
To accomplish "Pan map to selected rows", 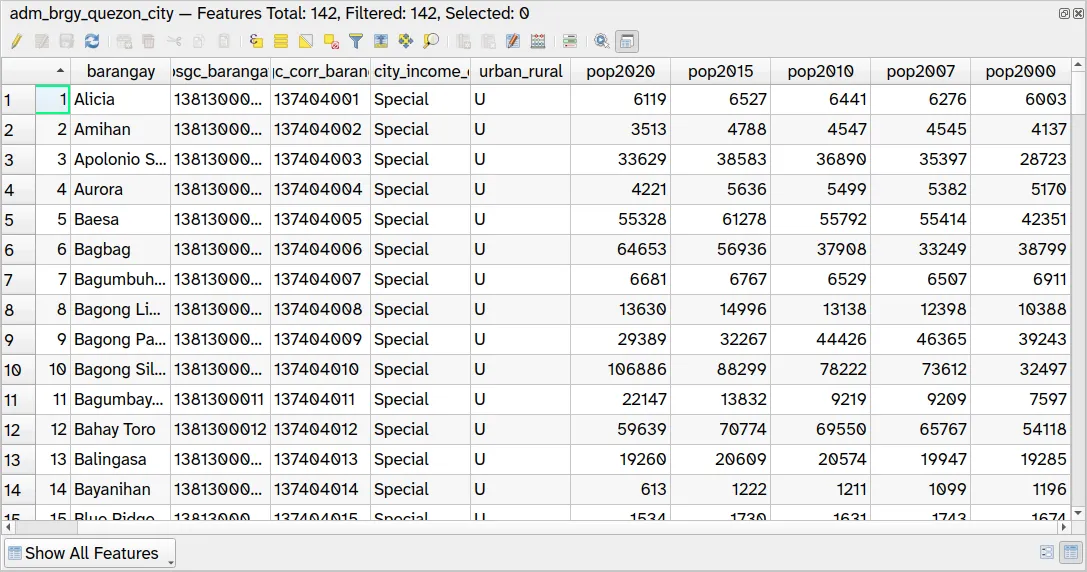I will coord(406,41).
